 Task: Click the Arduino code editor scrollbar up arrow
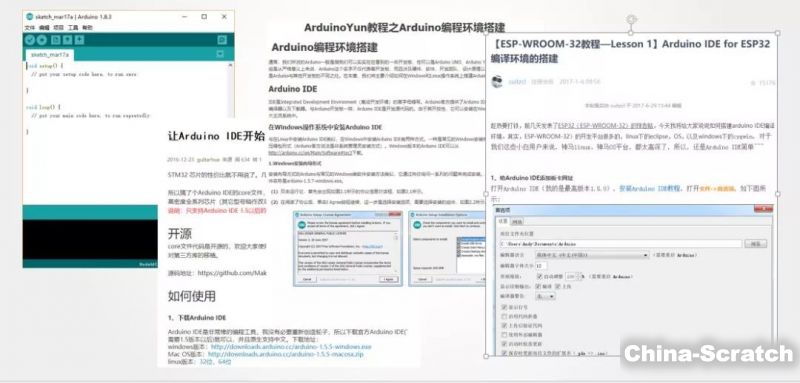(231, 65)
